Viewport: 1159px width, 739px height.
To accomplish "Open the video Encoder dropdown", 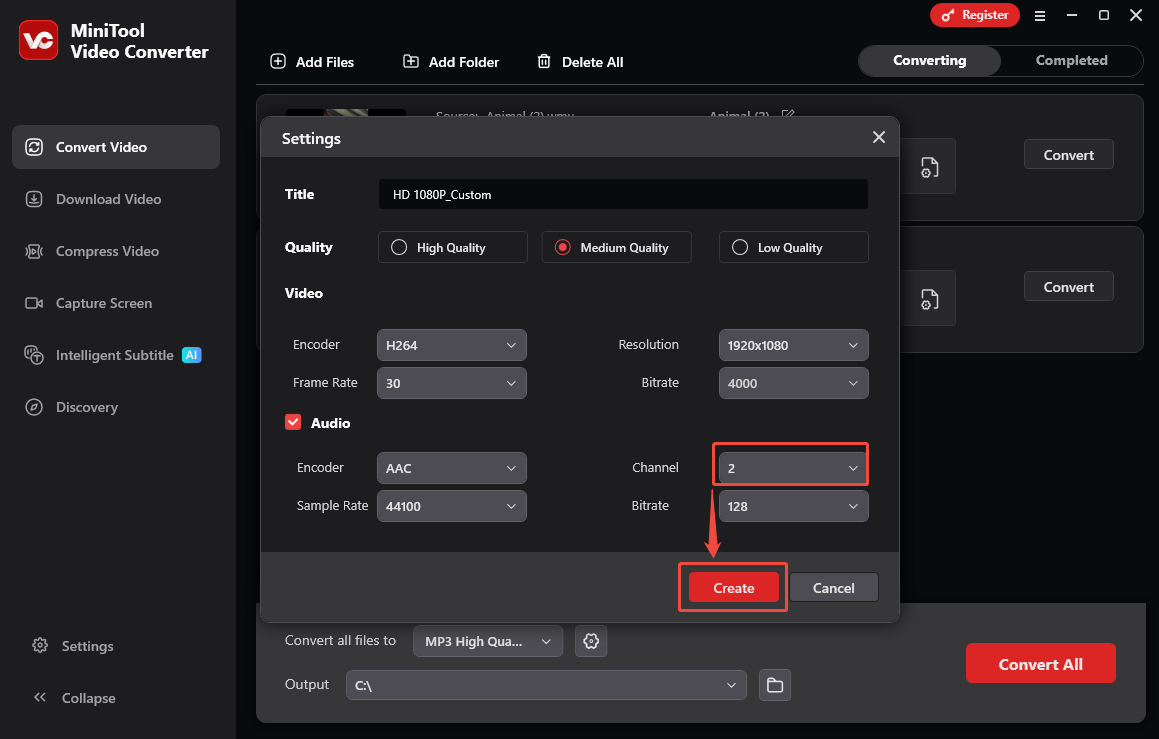I will 451,345.
